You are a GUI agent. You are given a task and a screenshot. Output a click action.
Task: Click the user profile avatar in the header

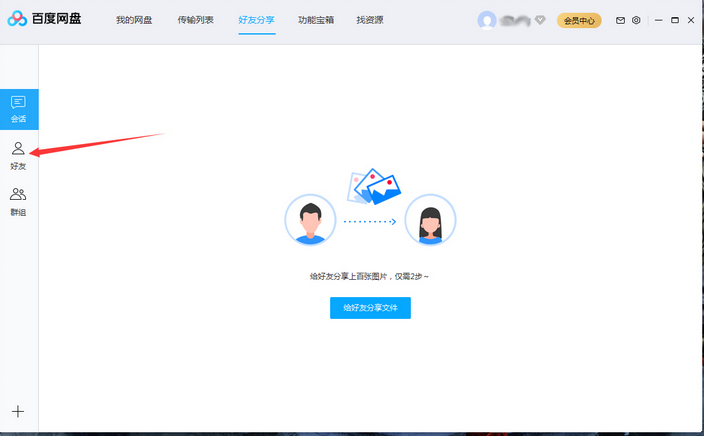coord(487,20)
